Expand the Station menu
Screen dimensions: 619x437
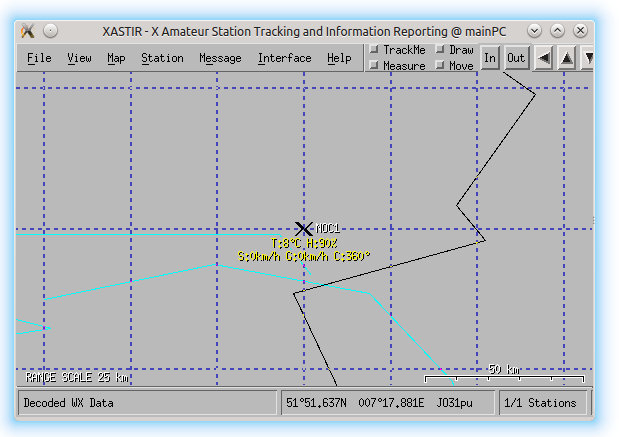(x=162, y=58)
